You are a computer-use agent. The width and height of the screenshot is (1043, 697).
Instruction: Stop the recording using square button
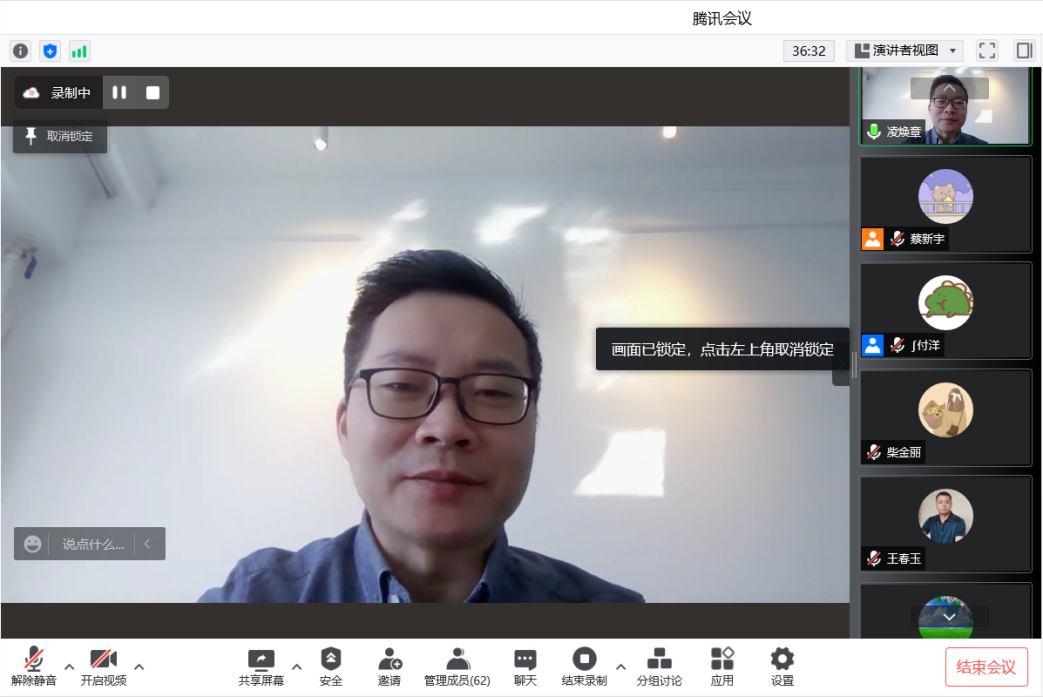[153, 93]
